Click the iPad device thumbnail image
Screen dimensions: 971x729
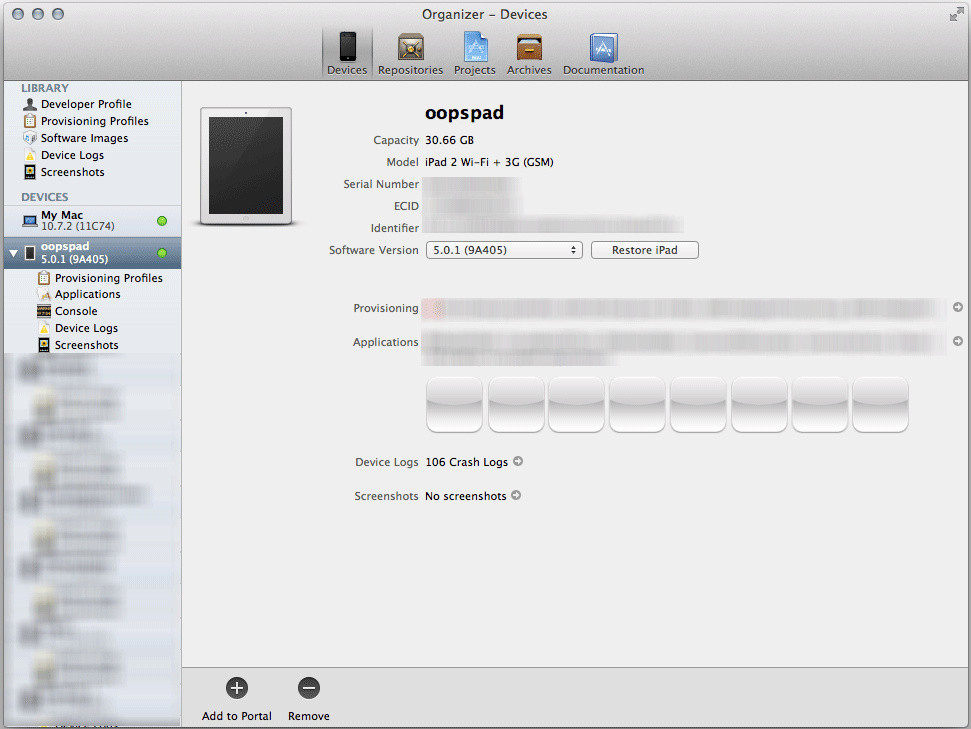tap(246, 165)
